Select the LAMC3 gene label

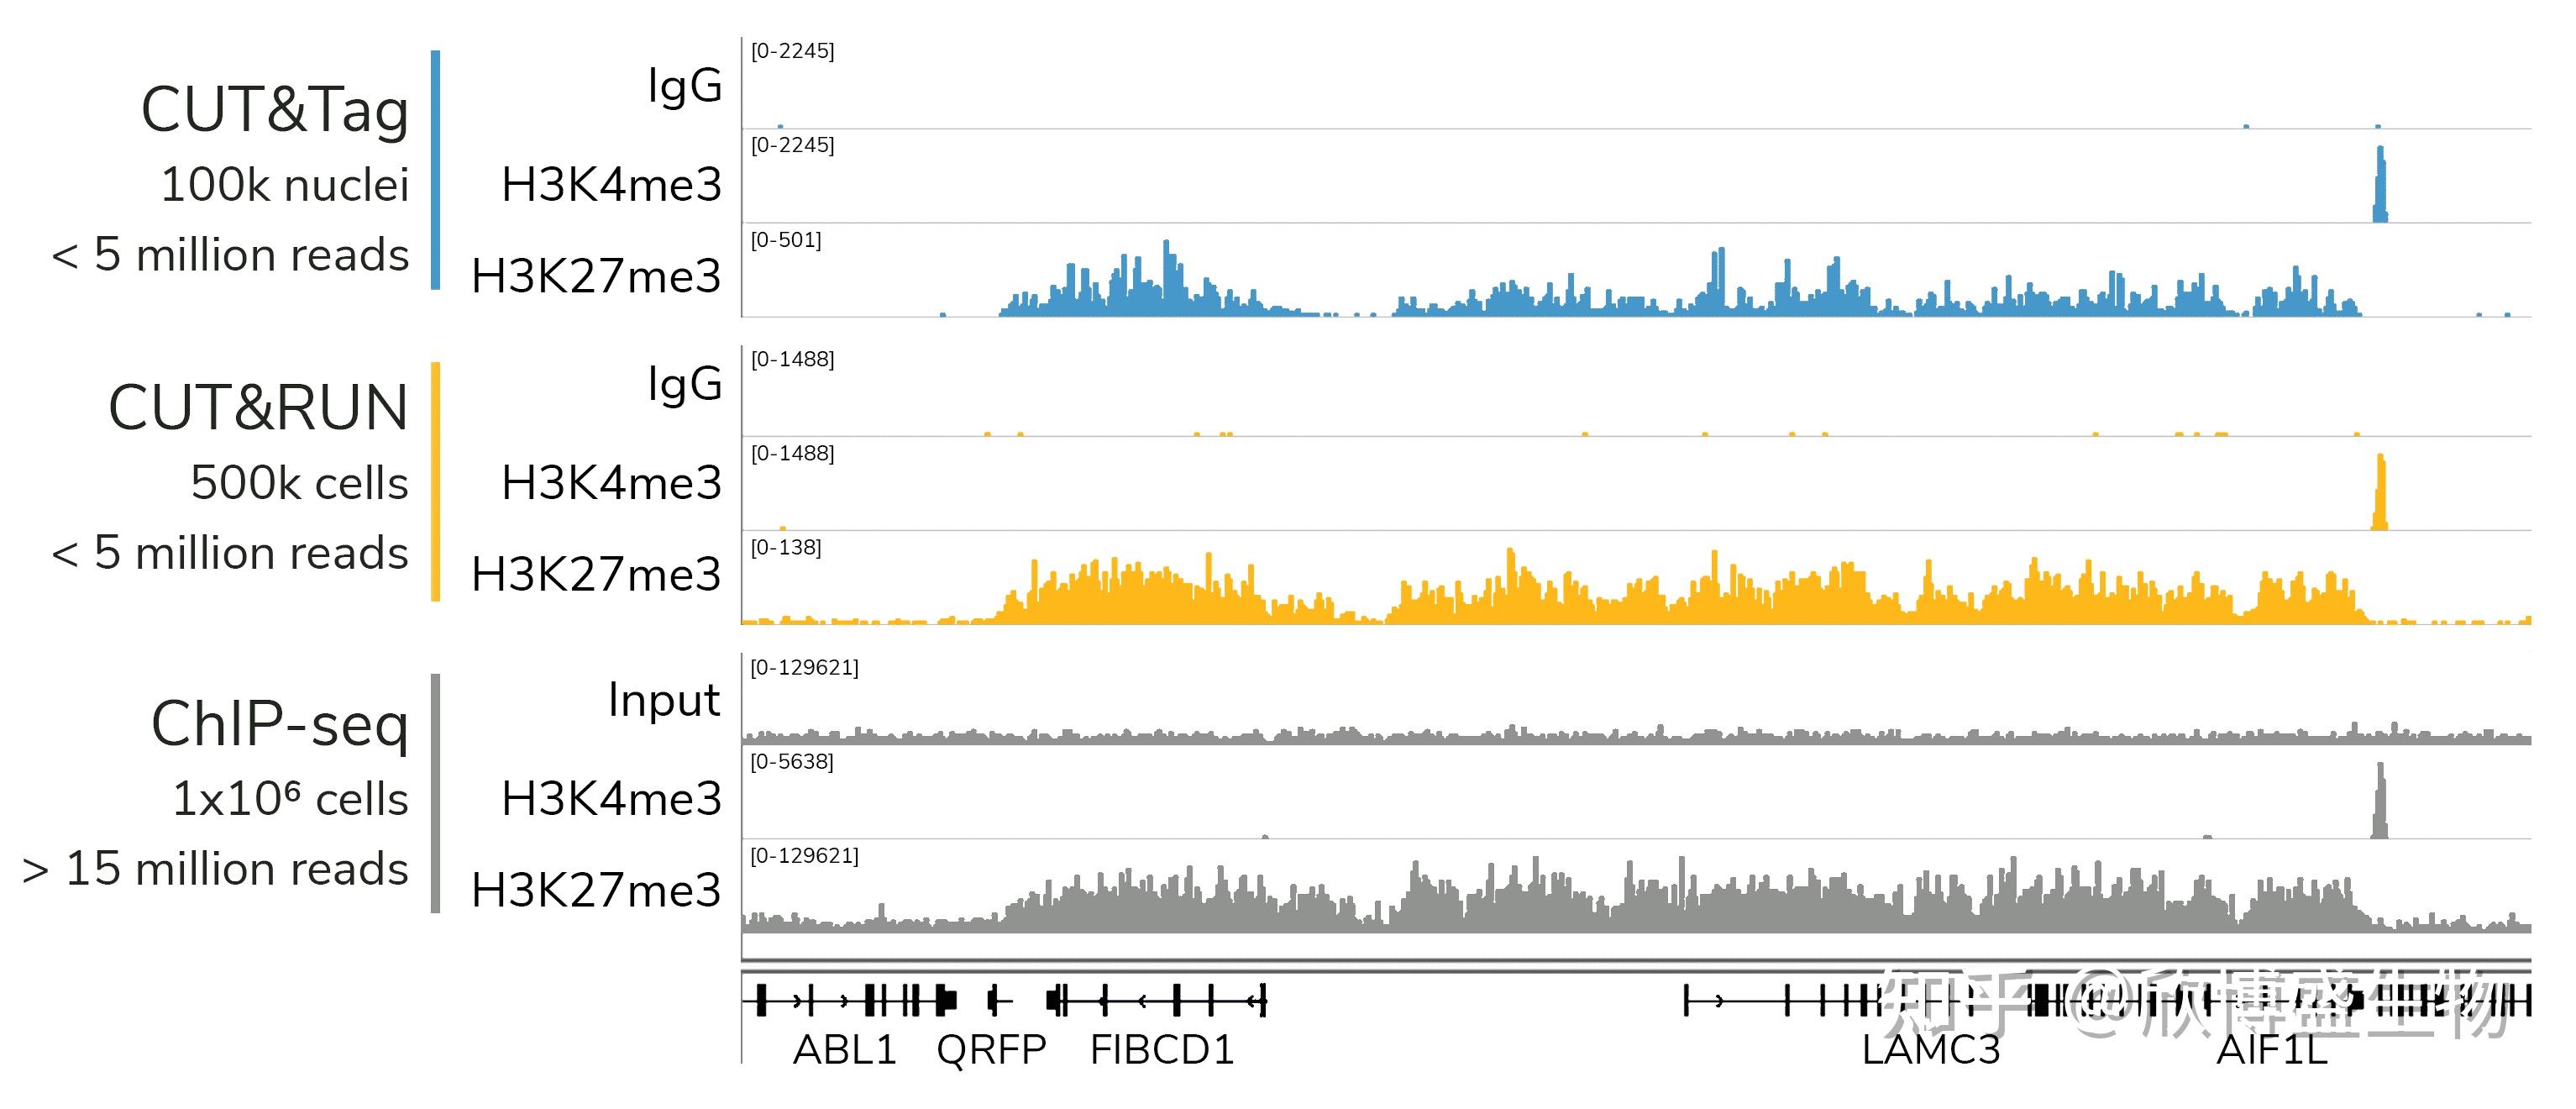[x=1930, y=1050]
